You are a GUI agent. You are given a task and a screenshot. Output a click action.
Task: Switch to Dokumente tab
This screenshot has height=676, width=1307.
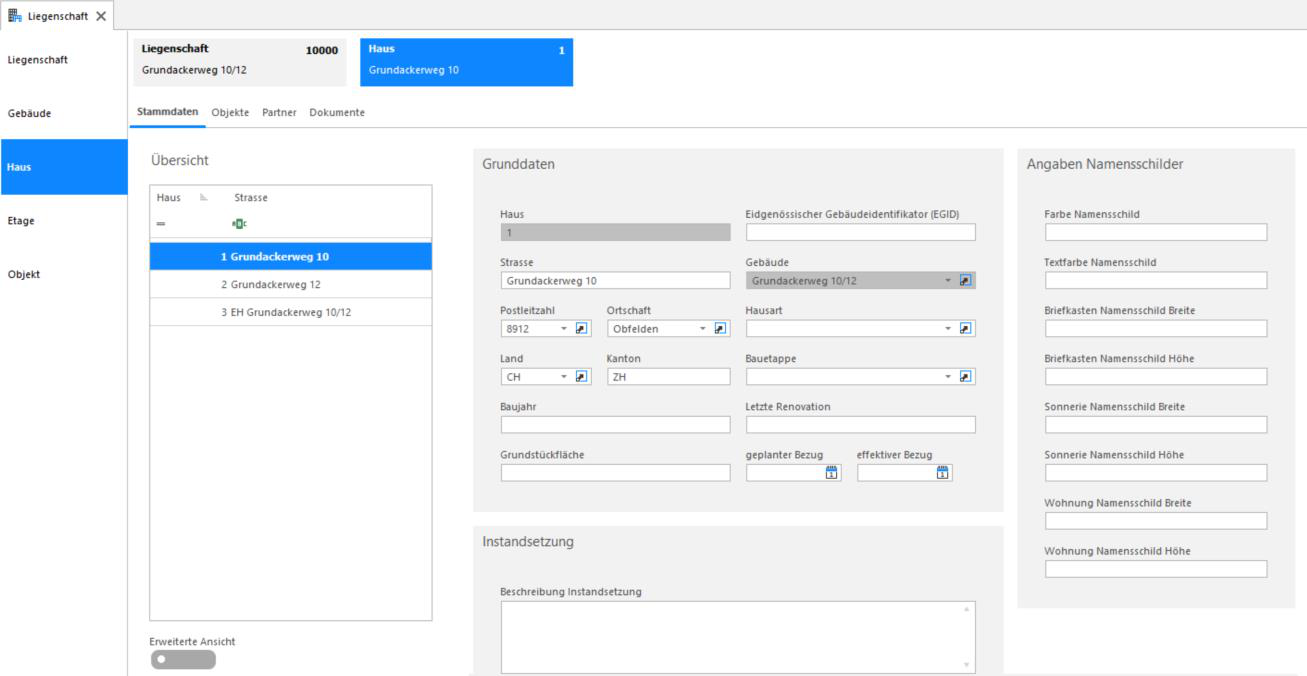pos(337,112)
